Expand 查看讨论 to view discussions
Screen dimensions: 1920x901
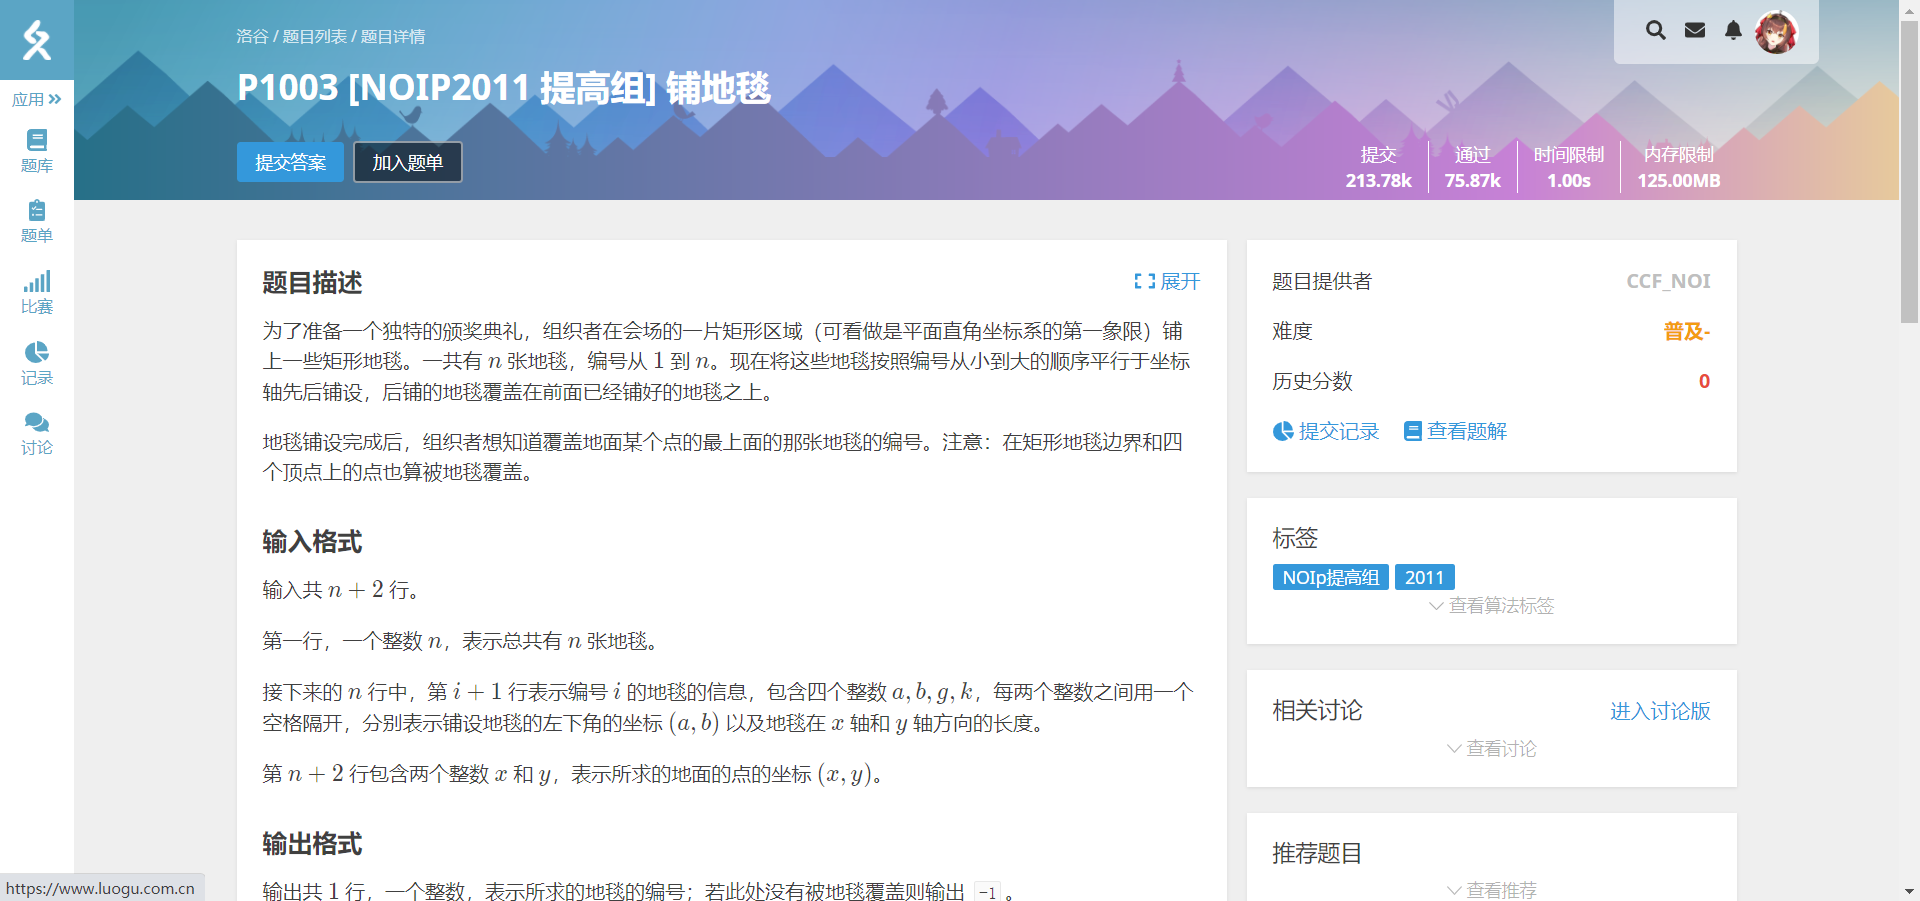coord(1490,748)
